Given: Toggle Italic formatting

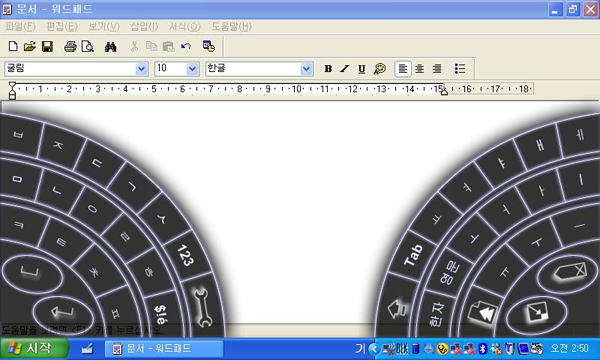Looking at the screenshot, I should click(x=345, y=68).
